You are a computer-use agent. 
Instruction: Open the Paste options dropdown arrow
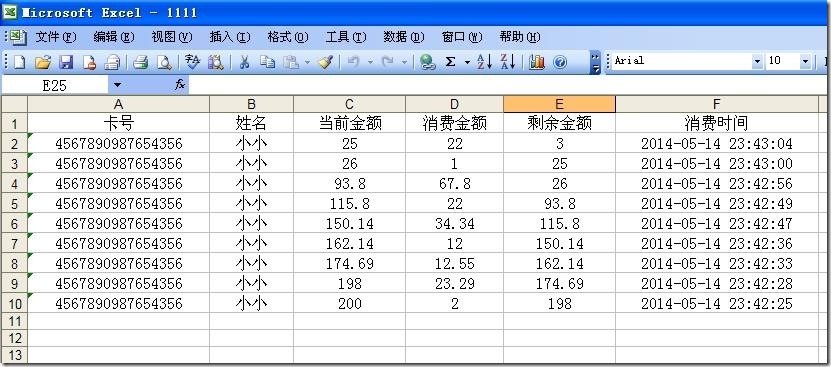tap(307, 63)
